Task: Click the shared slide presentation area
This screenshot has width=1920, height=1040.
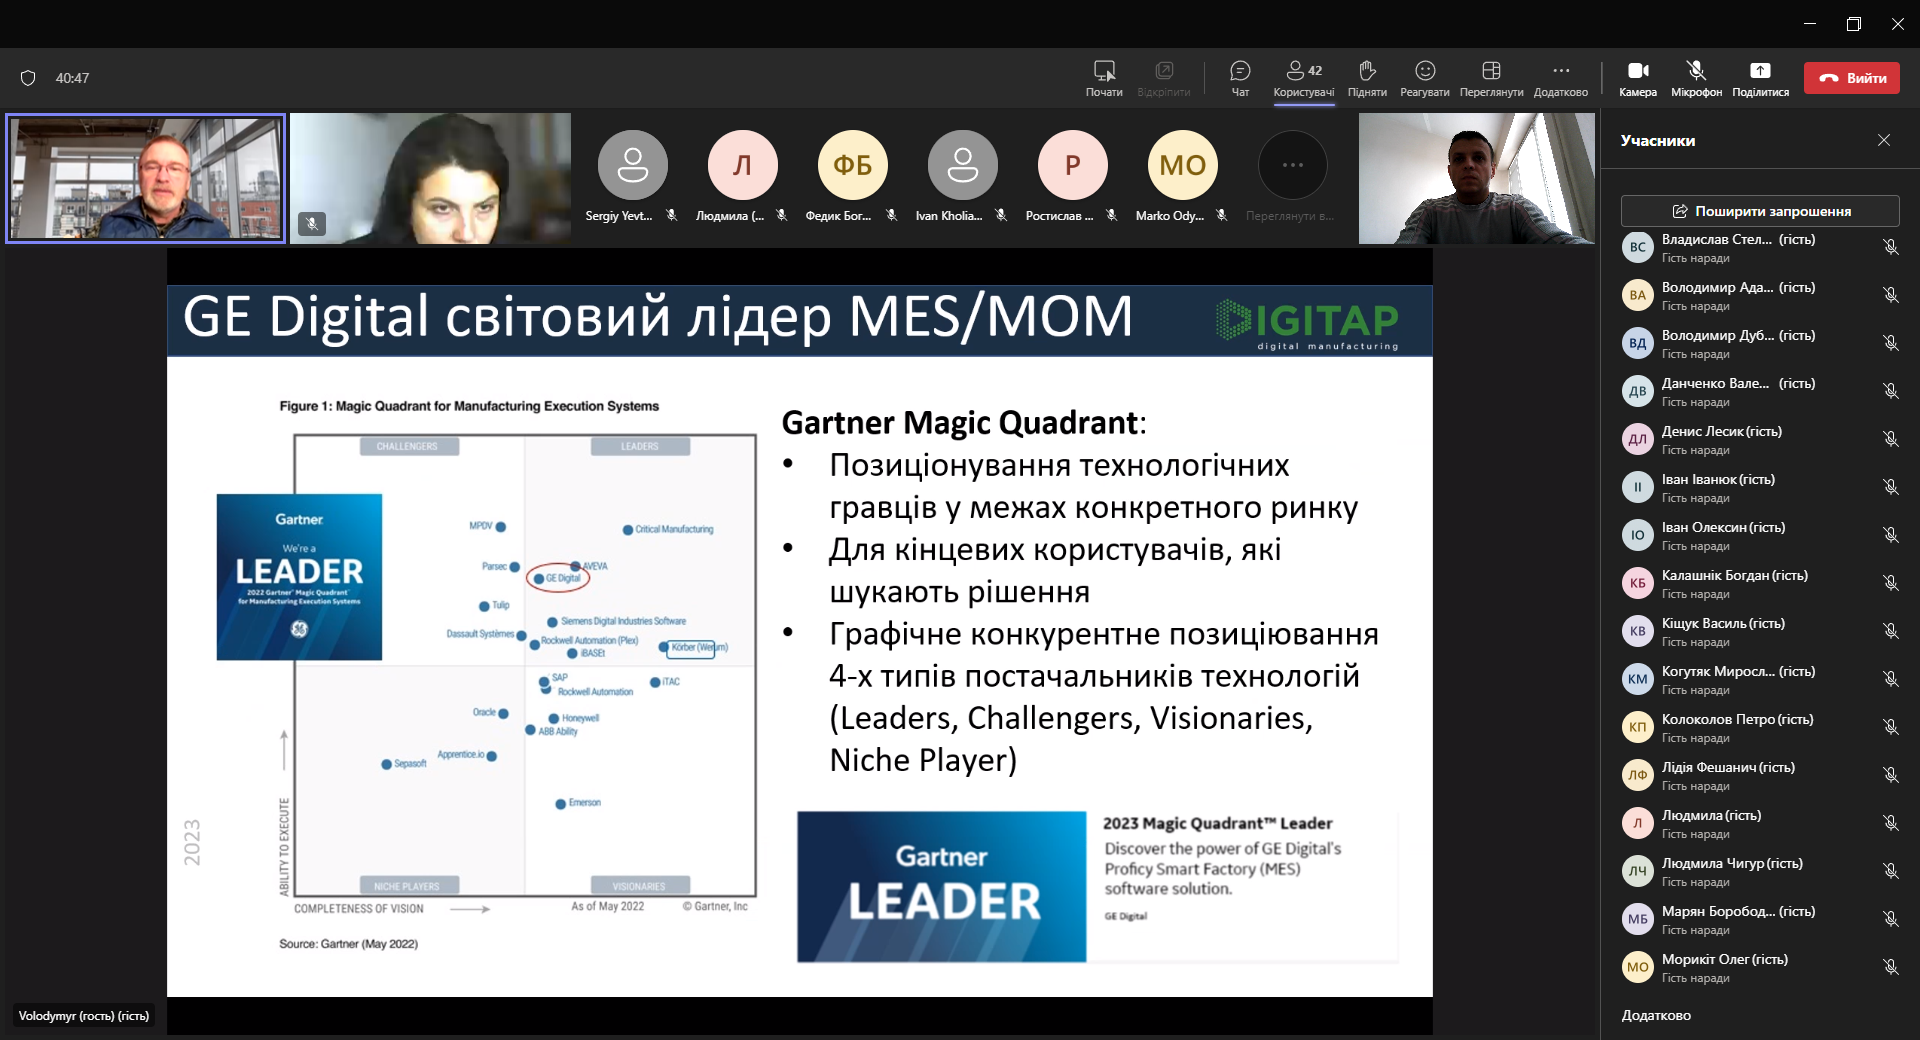Action: tap(799, 640)
